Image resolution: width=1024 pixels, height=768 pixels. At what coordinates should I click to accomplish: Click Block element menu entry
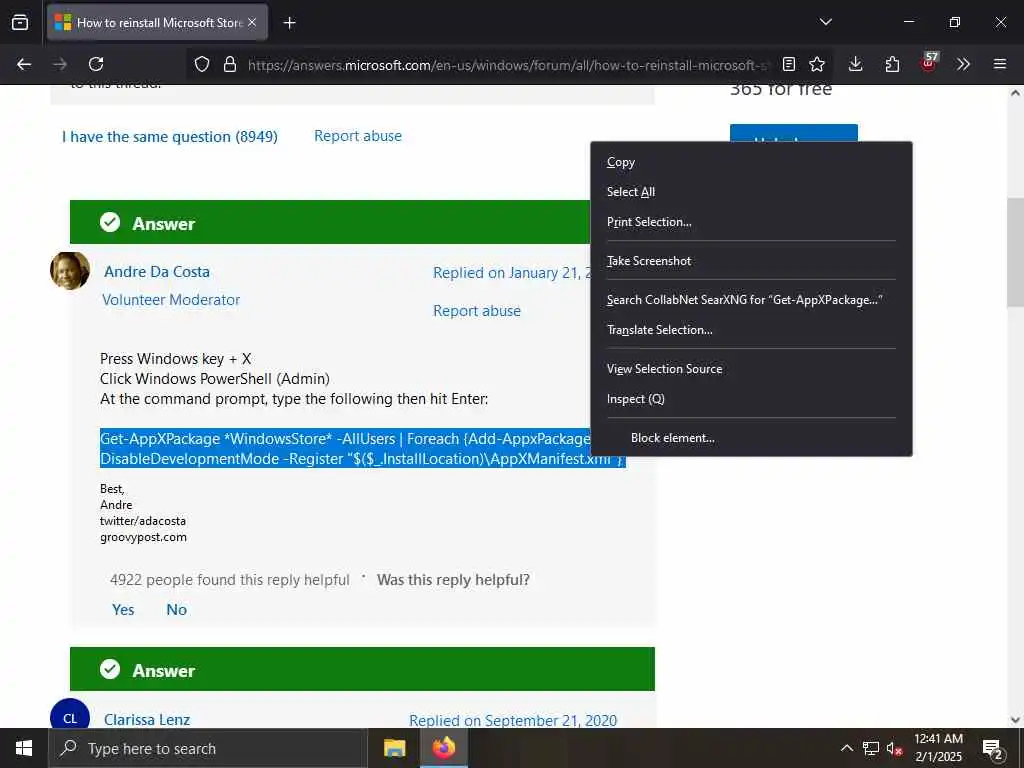point(751,438)
